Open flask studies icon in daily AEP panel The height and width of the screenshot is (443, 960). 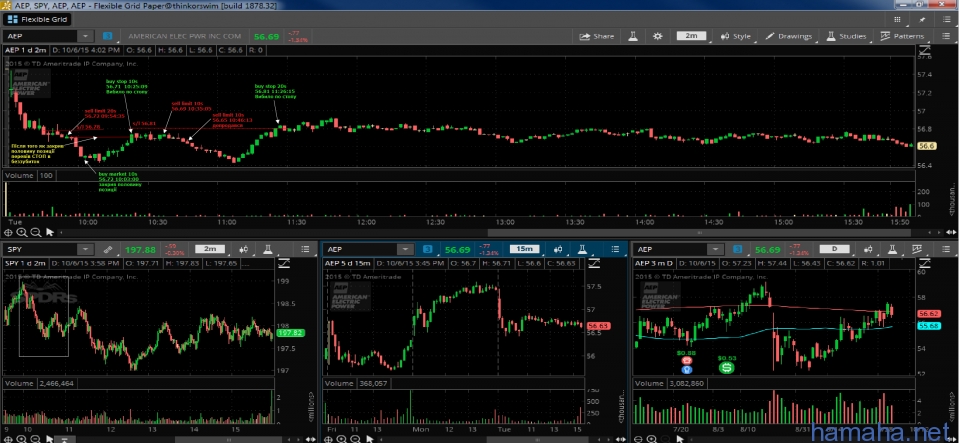pos(893,250)
